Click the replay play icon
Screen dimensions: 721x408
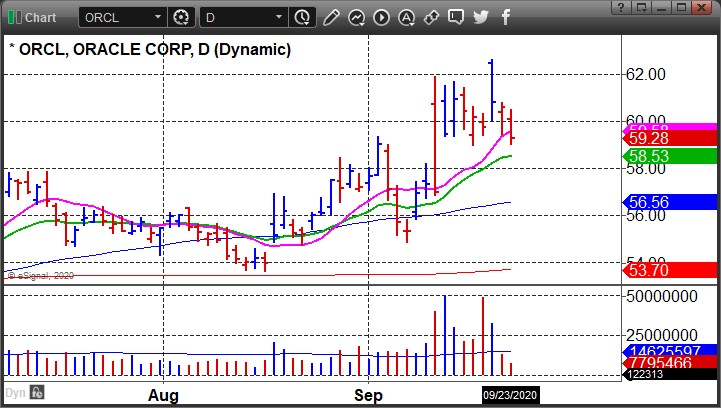[x=381, y=17]
